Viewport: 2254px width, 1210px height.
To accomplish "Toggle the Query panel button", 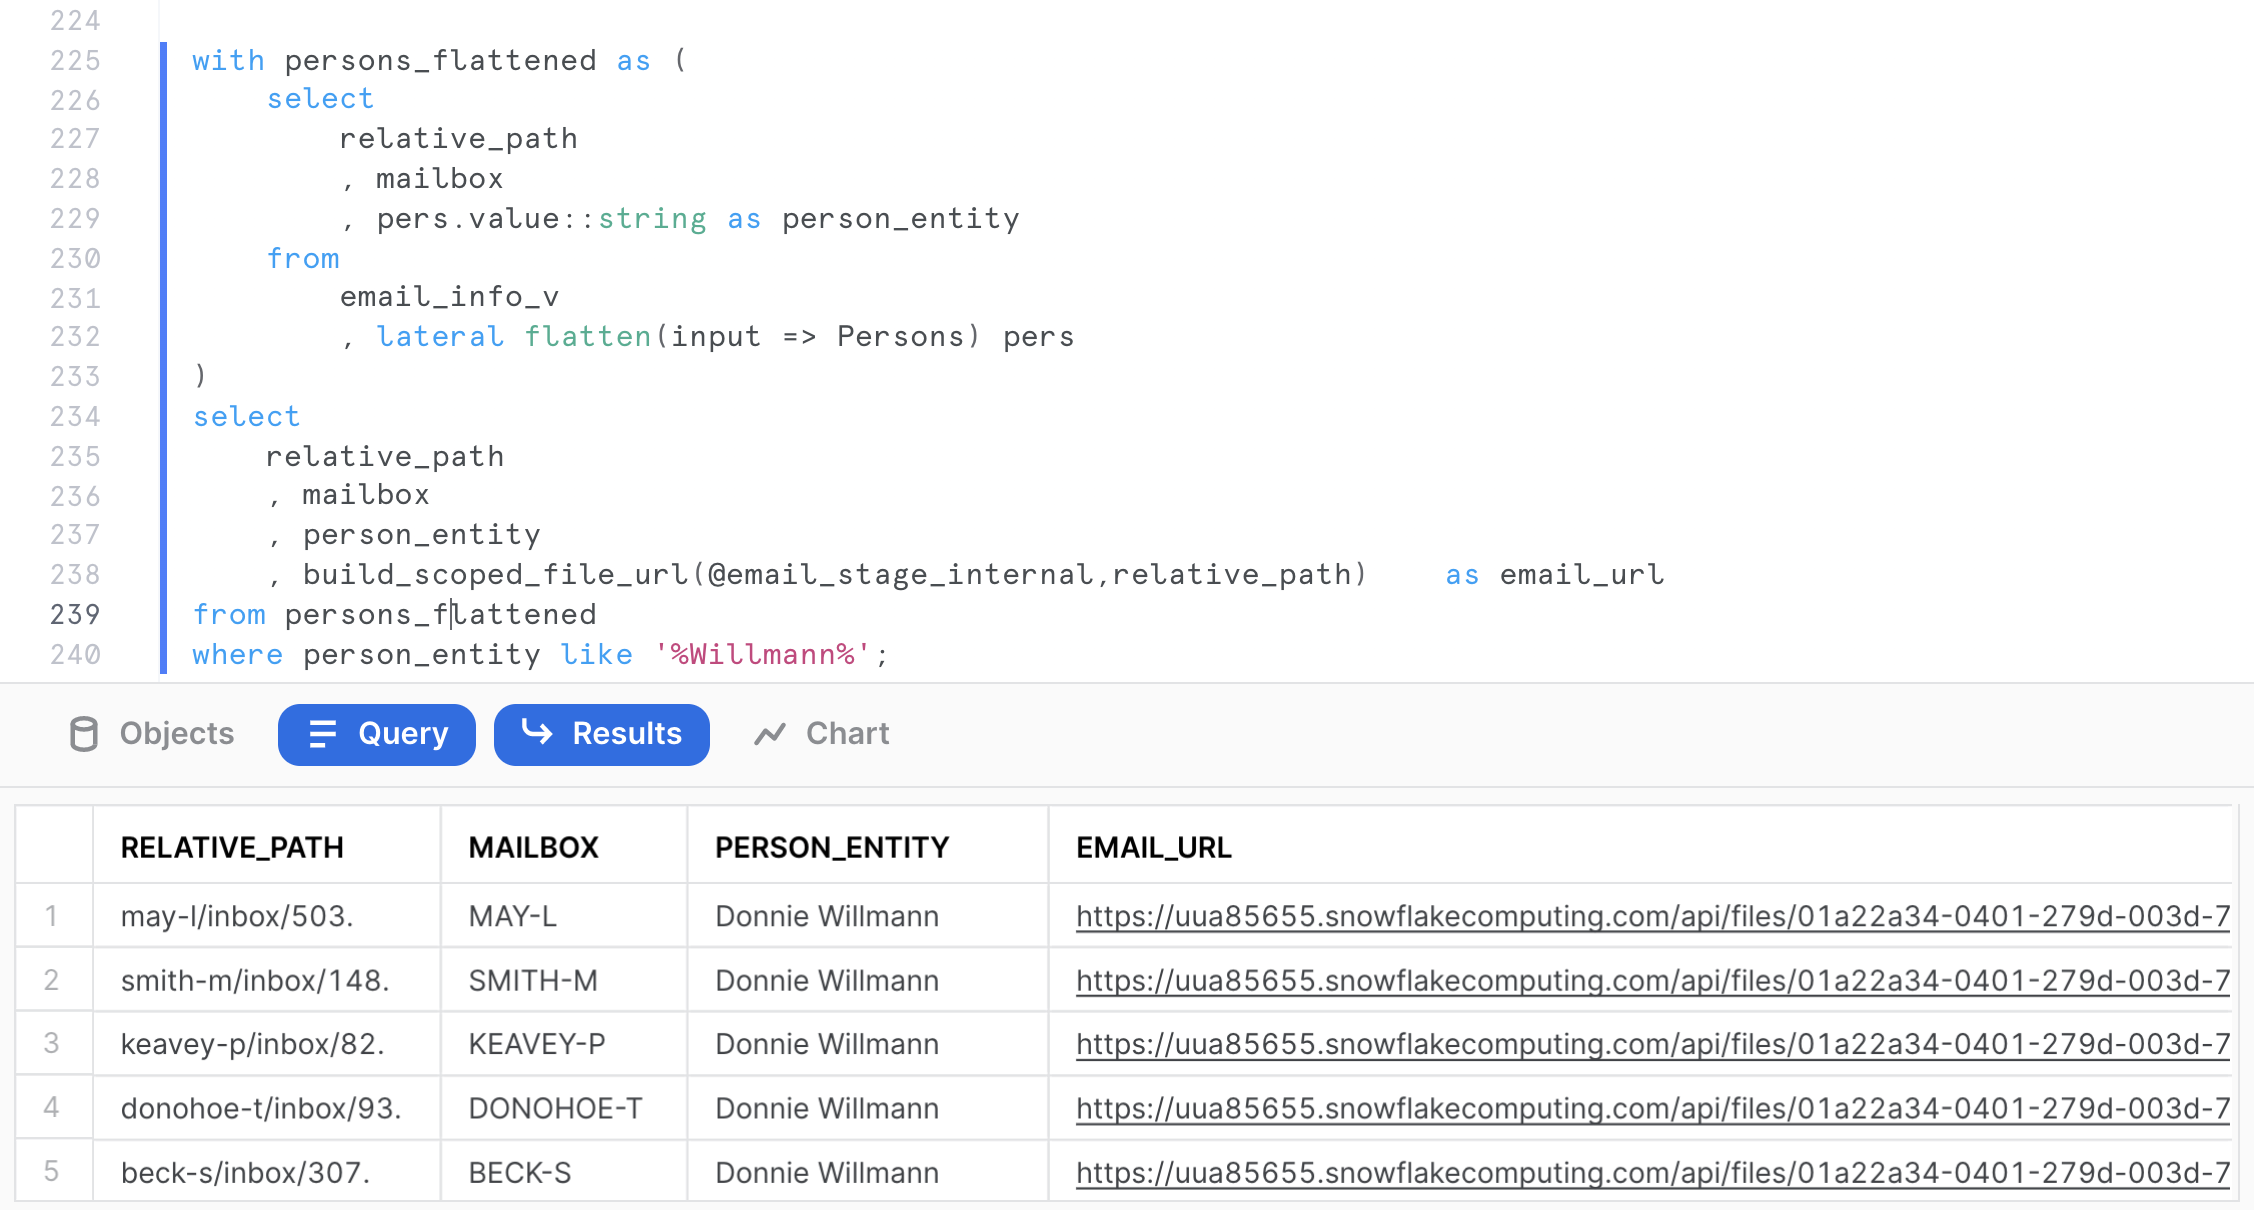I will point(377,734).
